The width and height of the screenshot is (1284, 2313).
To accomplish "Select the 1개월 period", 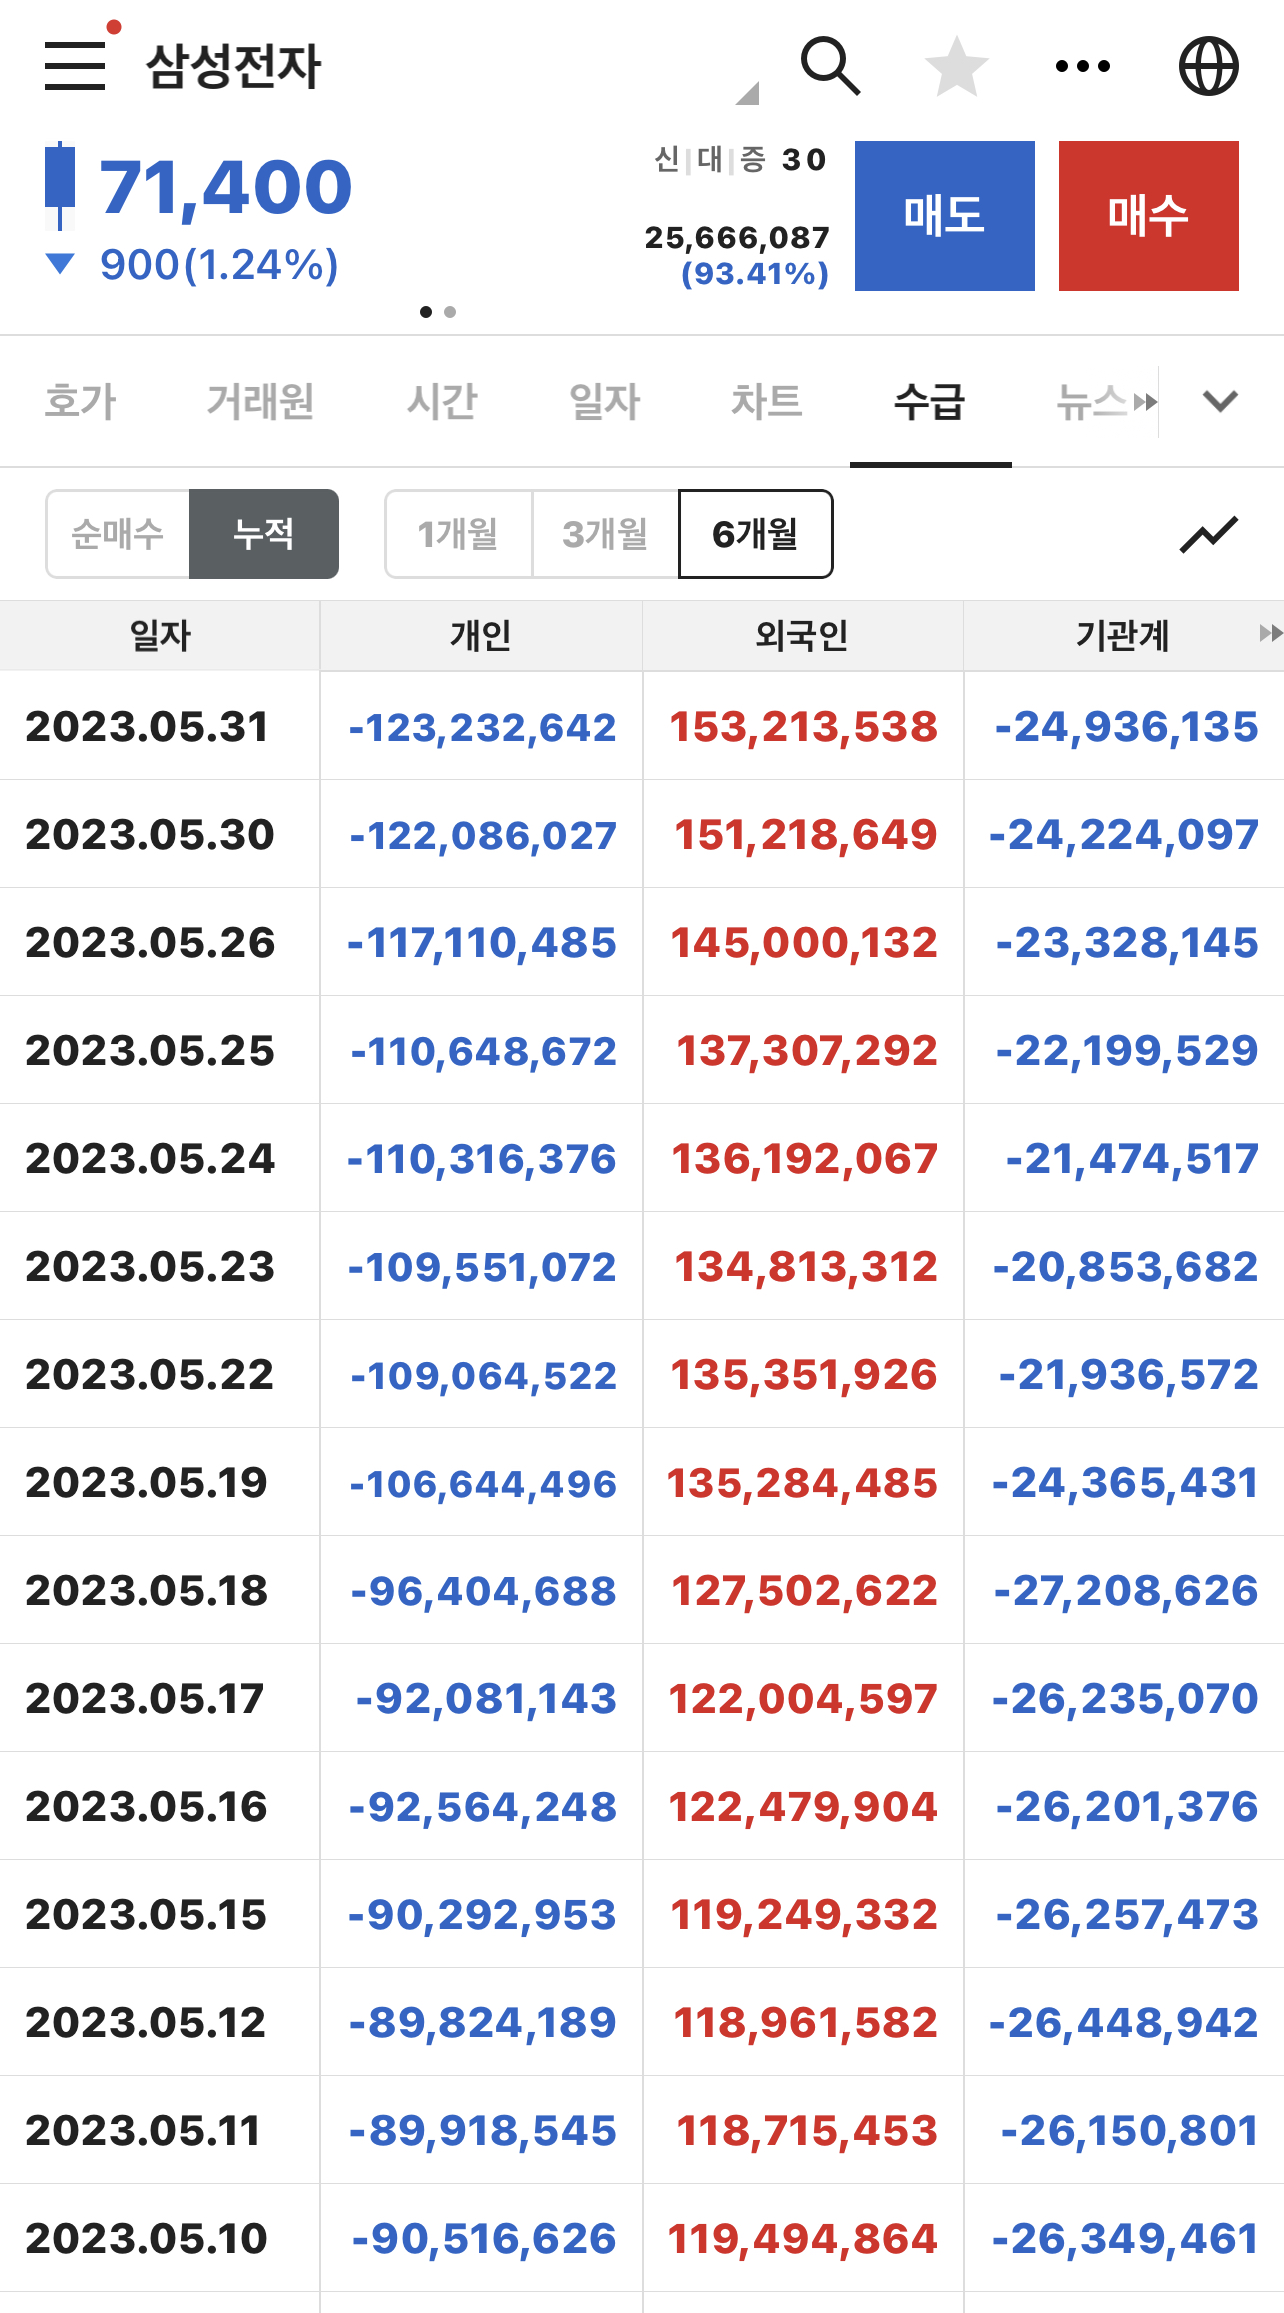I will 458,534.
